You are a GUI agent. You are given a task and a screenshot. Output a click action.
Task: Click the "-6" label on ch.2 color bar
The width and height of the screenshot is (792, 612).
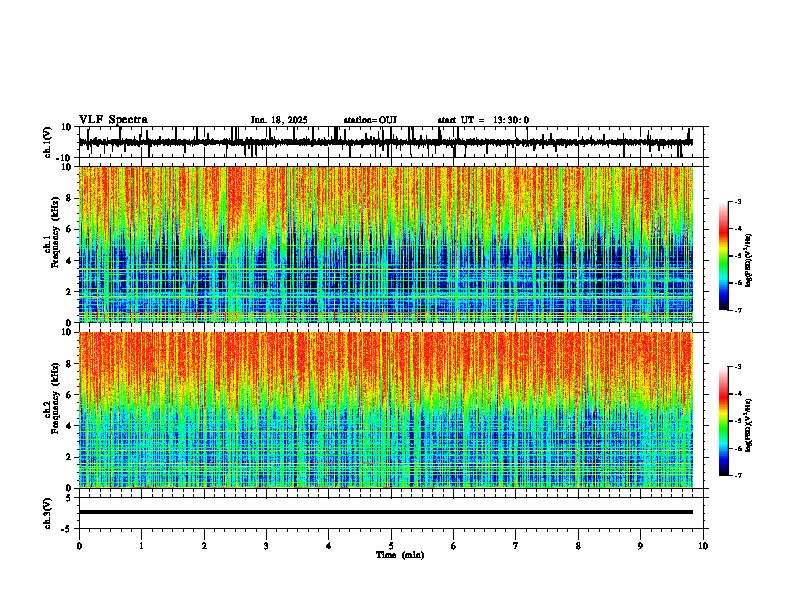pos(738,448)
